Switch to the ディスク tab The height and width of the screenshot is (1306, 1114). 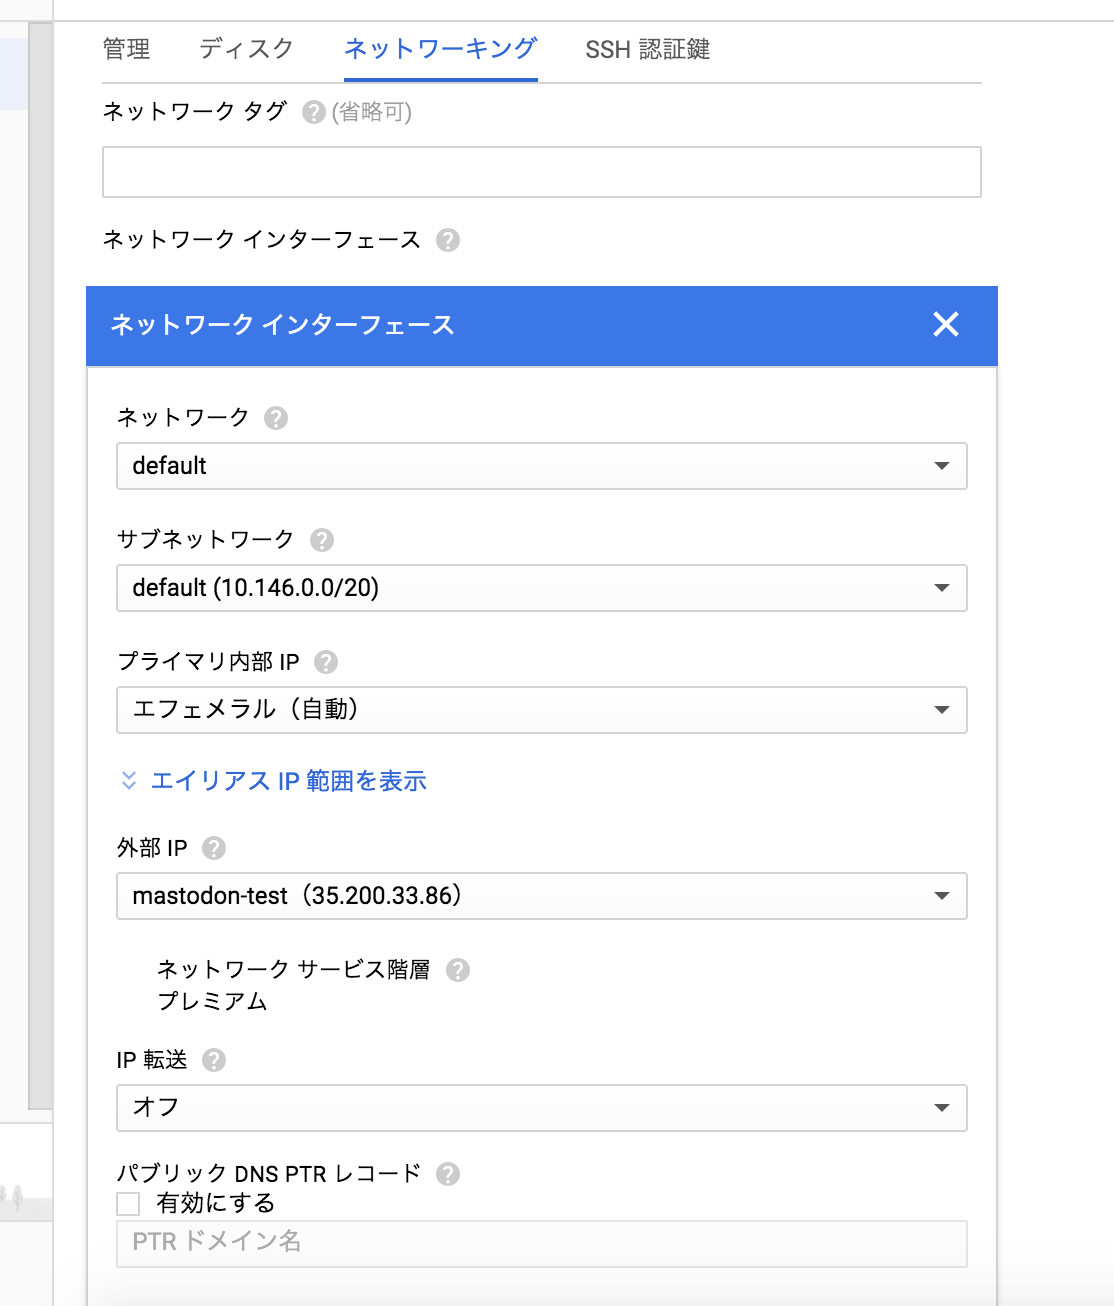[246, 49]
